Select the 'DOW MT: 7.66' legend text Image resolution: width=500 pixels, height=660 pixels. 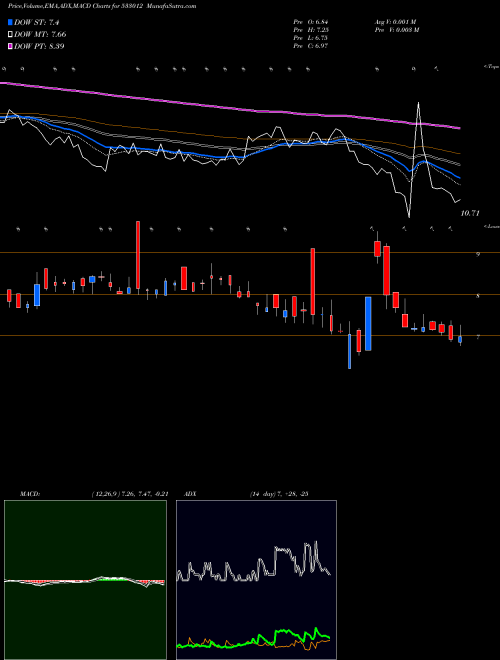pos(40,35)
